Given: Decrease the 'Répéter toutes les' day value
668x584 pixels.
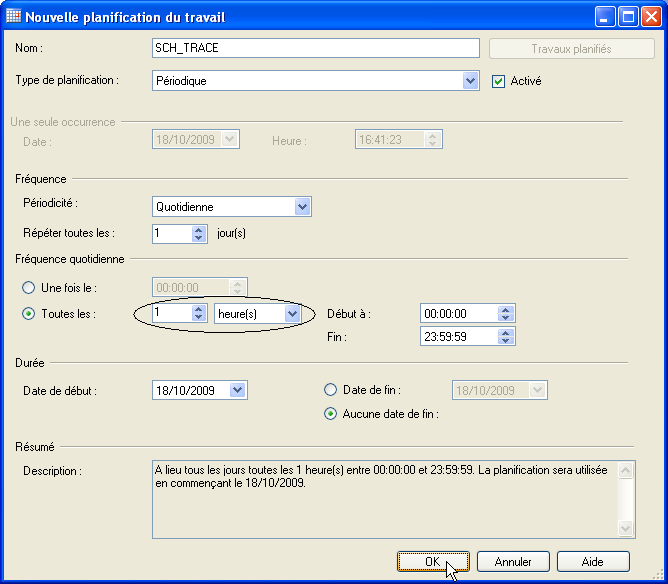Looking at the screenshot, I should click(x=198, y=238).
